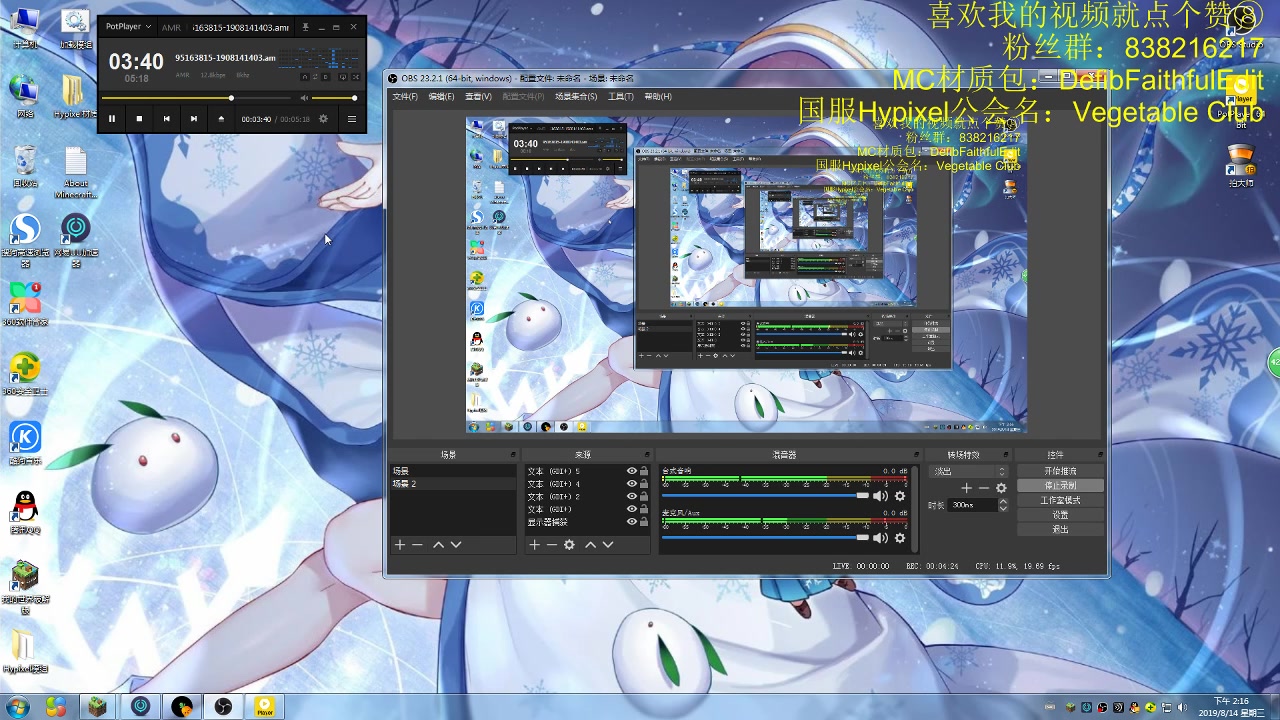Pop out 场景 dock panel icon
The width and height of the screenshot is (1280, 720).
click(x=513, y=455)
